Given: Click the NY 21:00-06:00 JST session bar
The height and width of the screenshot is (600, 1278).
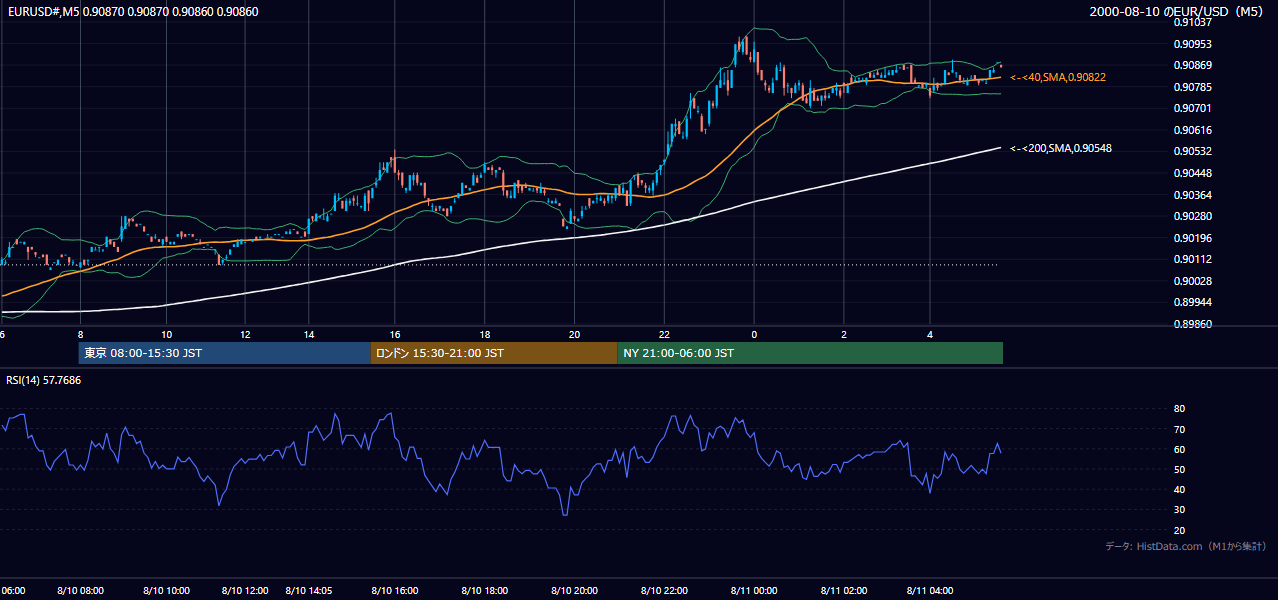Looking at the screenshot, I should tap(810, 353).
